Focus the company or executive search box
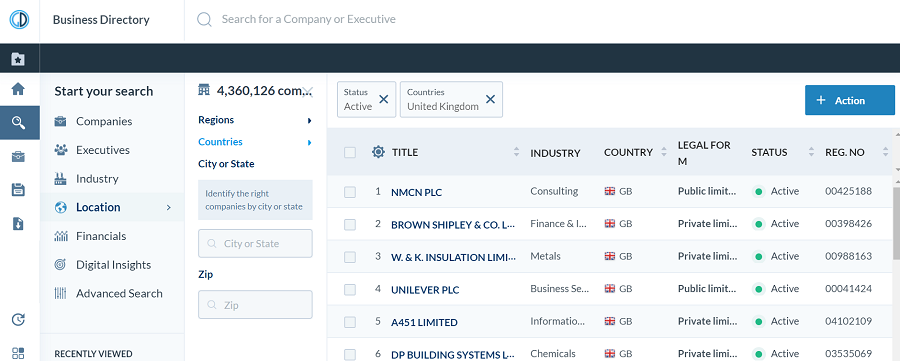This screenshot has width=900, height=361. 308,20
